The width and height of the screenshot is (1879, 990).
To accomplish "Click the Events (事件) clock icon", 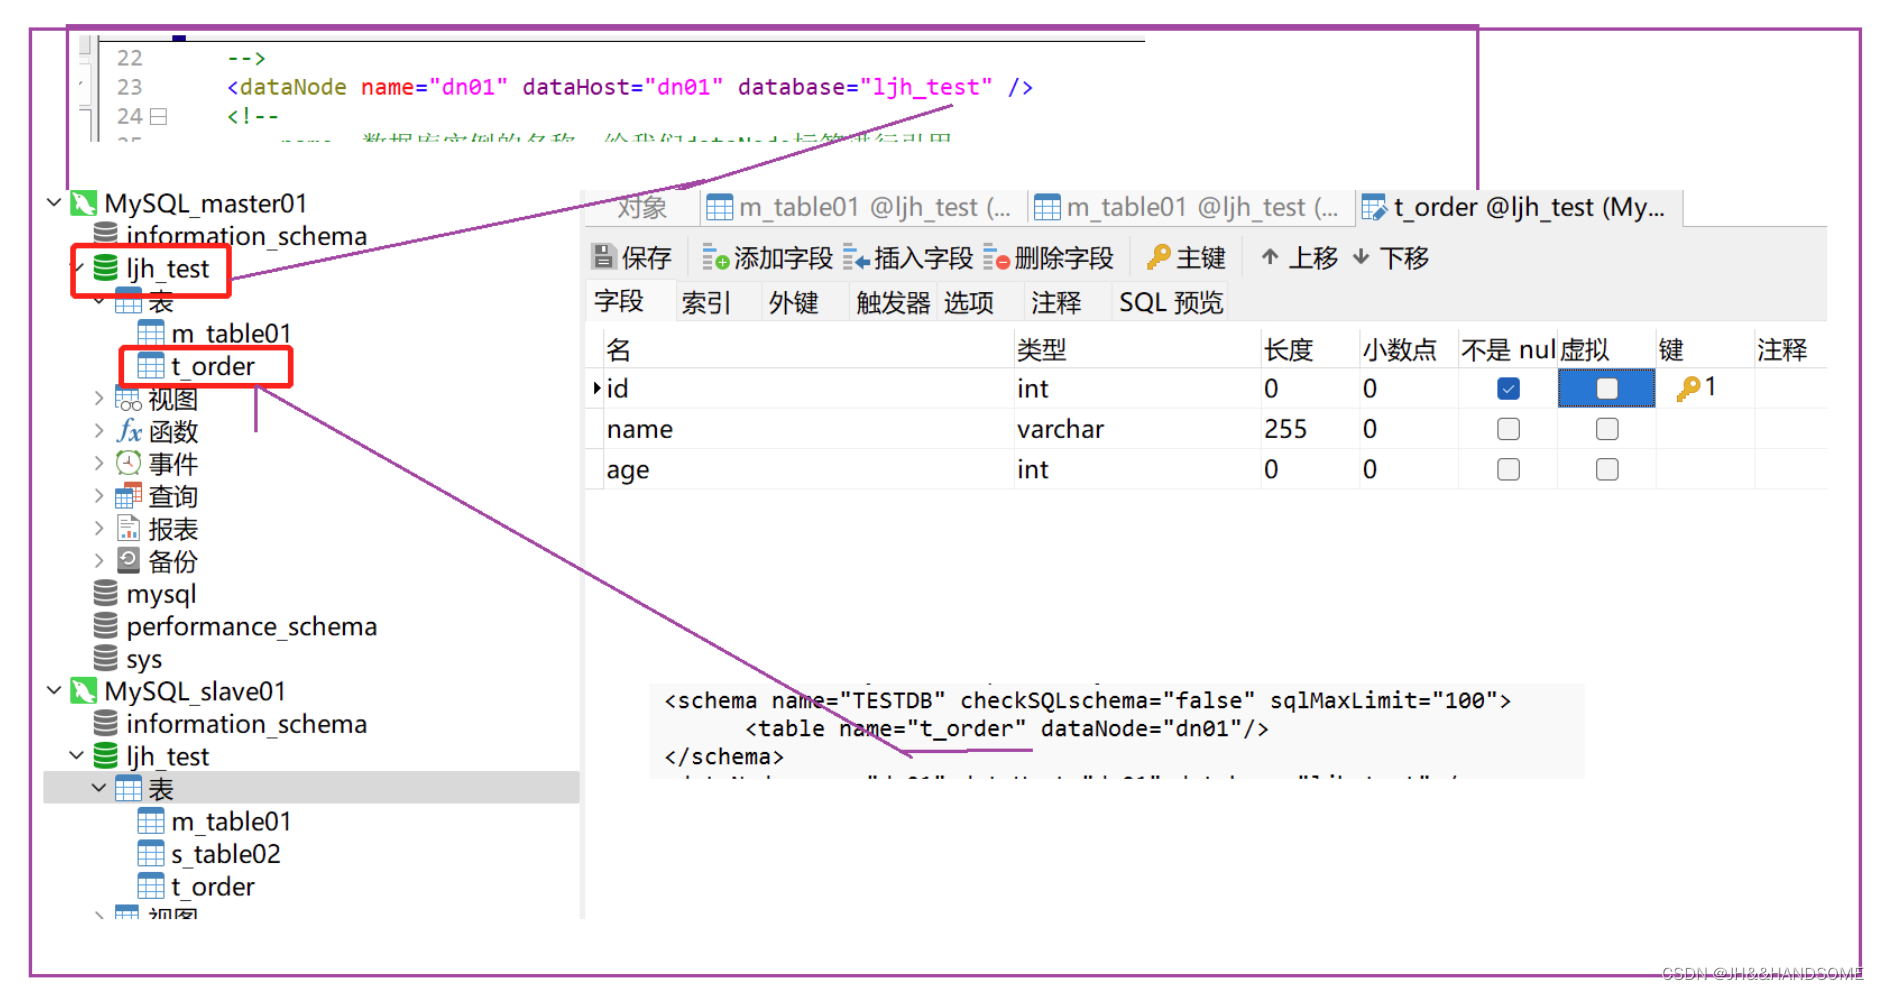I will click(128, 463).
